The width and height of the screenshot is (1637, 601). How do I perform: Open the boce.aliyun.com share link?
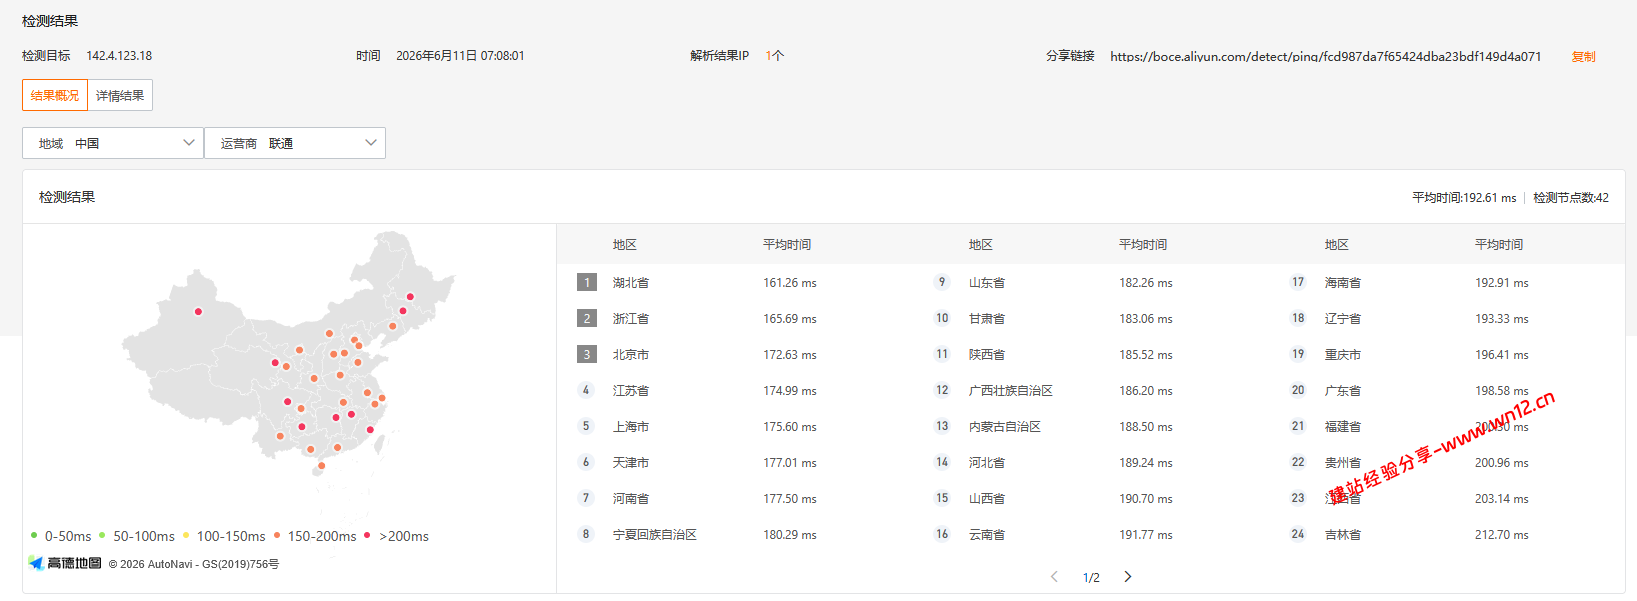(x=1325, y=56)
